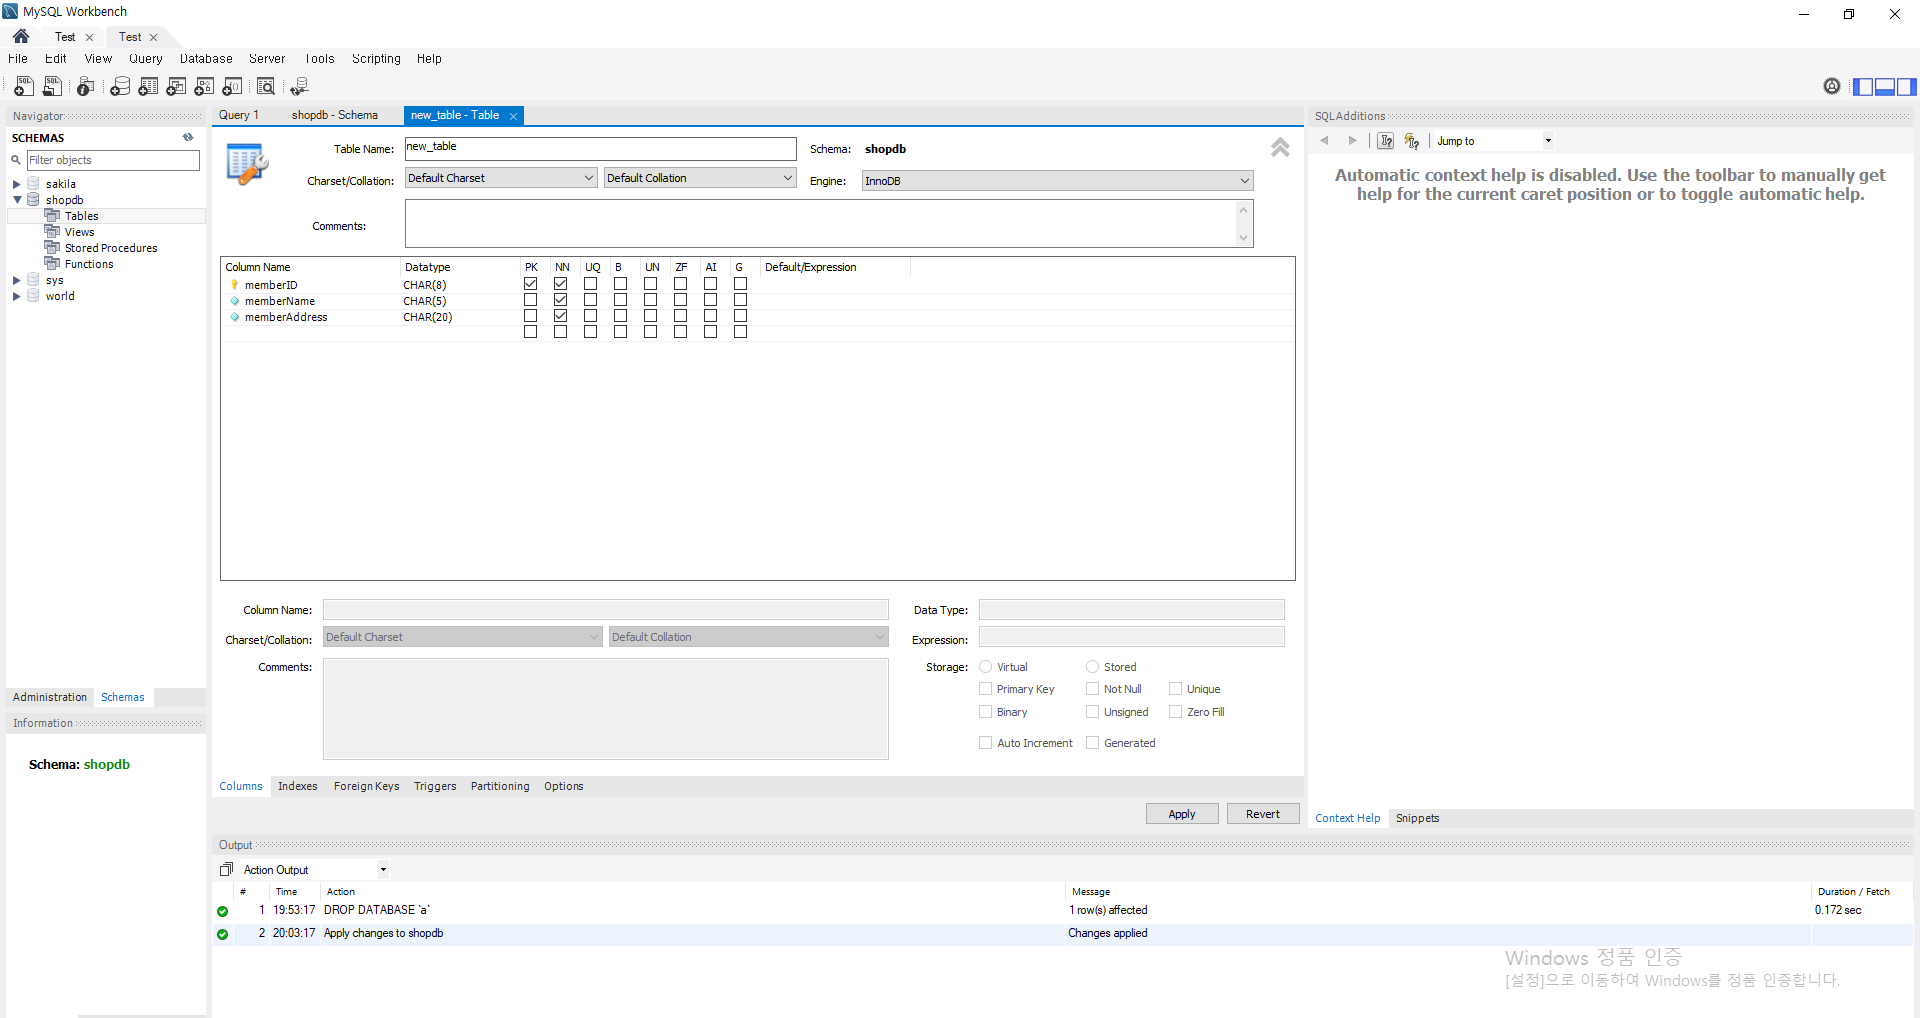Open the Administration navigator tab
The image size is (1920, 1018).
pos(50,697)
